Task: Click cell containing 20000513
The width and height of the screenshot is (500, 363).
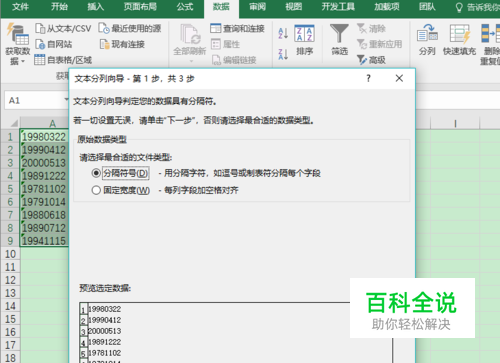Action: point(44,163)
